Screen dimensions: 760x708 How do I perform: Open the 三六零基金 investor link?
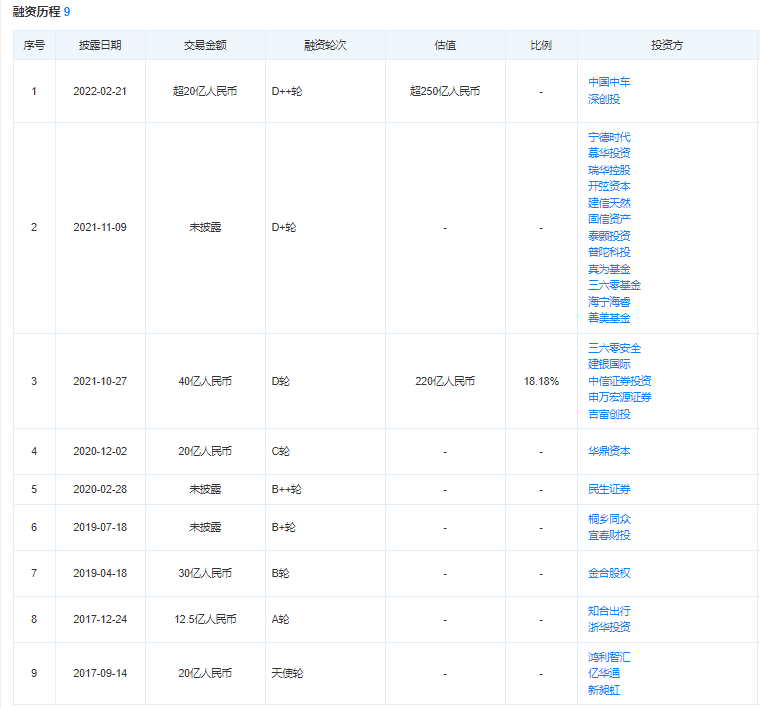pos(614,285)
